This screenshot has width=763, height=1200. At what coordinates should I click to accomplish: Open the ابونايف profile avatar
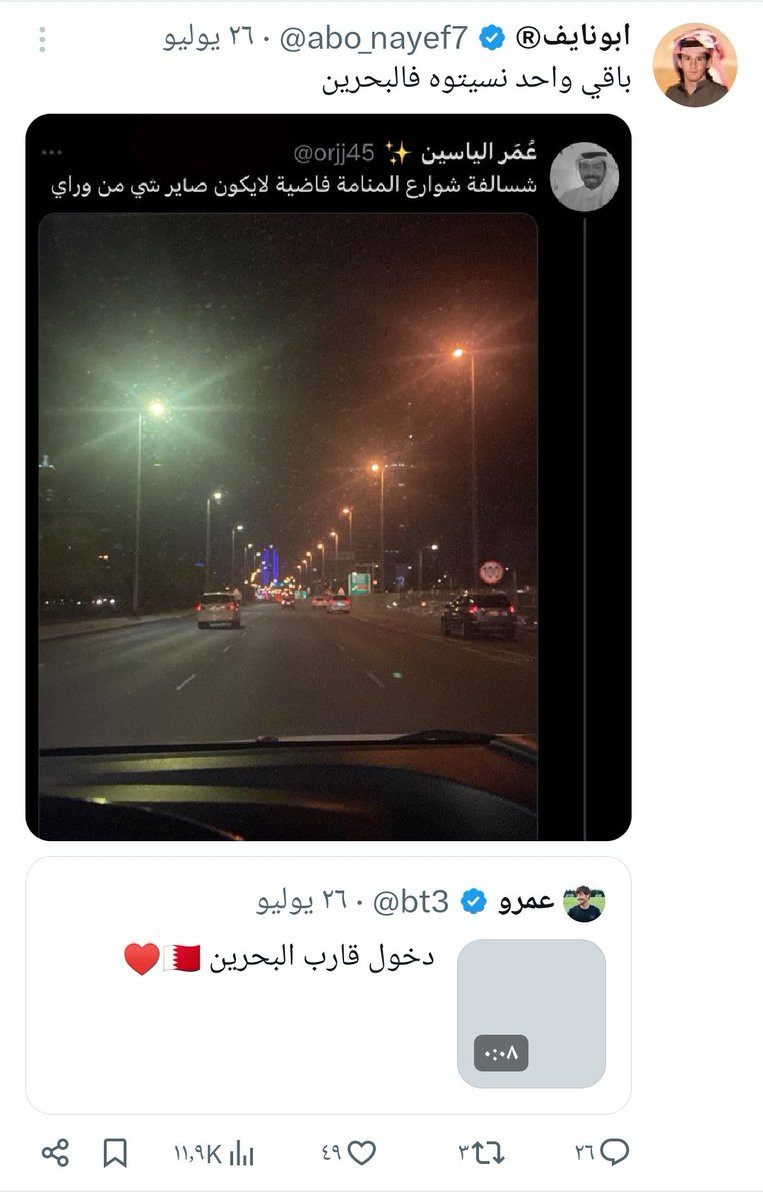[x=694, y=65]
